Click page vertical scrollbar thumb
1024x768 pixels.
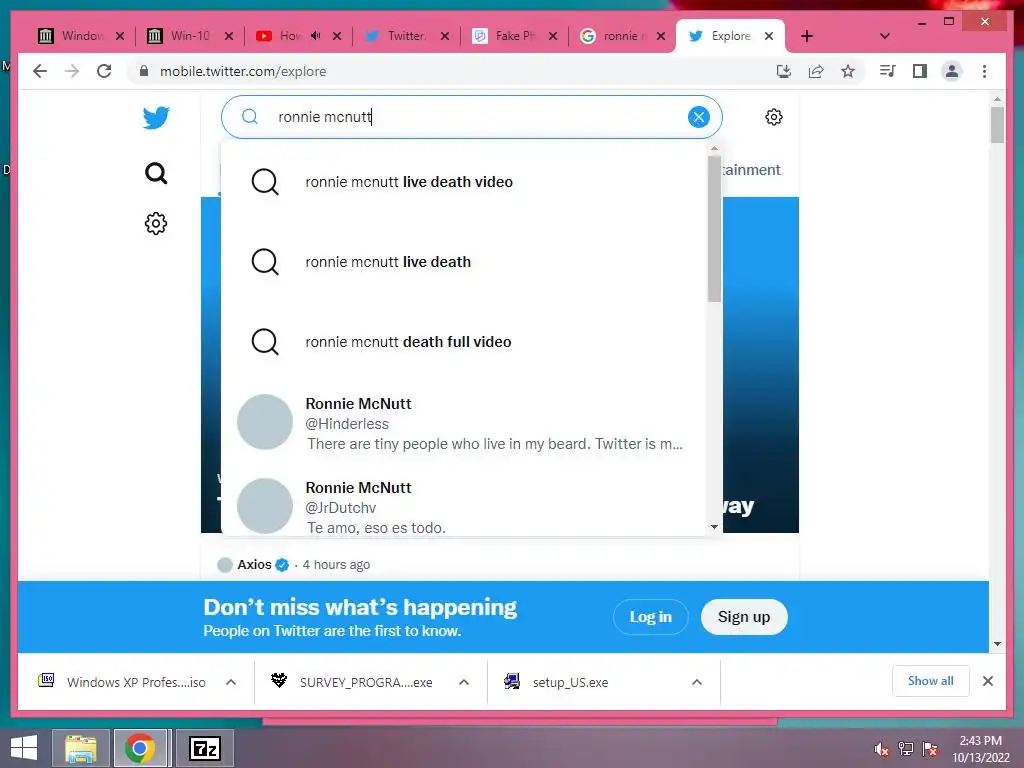(997, 124)
